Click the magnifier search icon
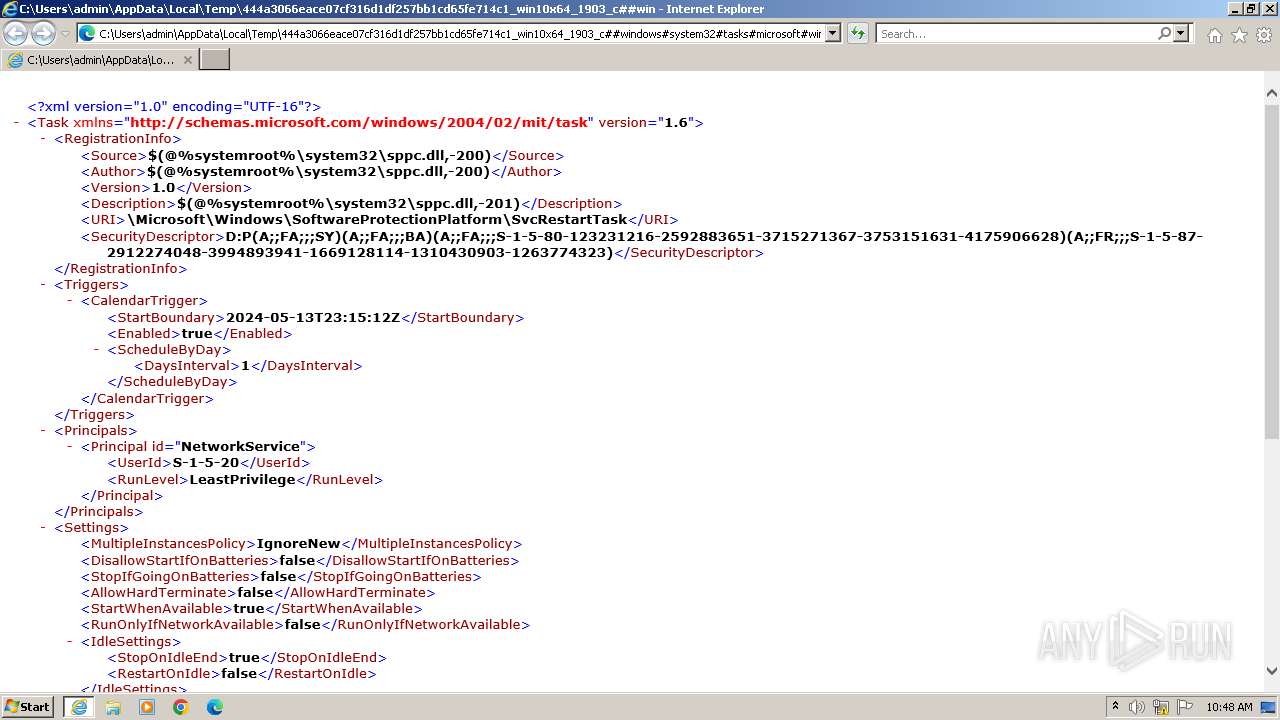Screen dimensions: 1280x720 point(1164,34)
